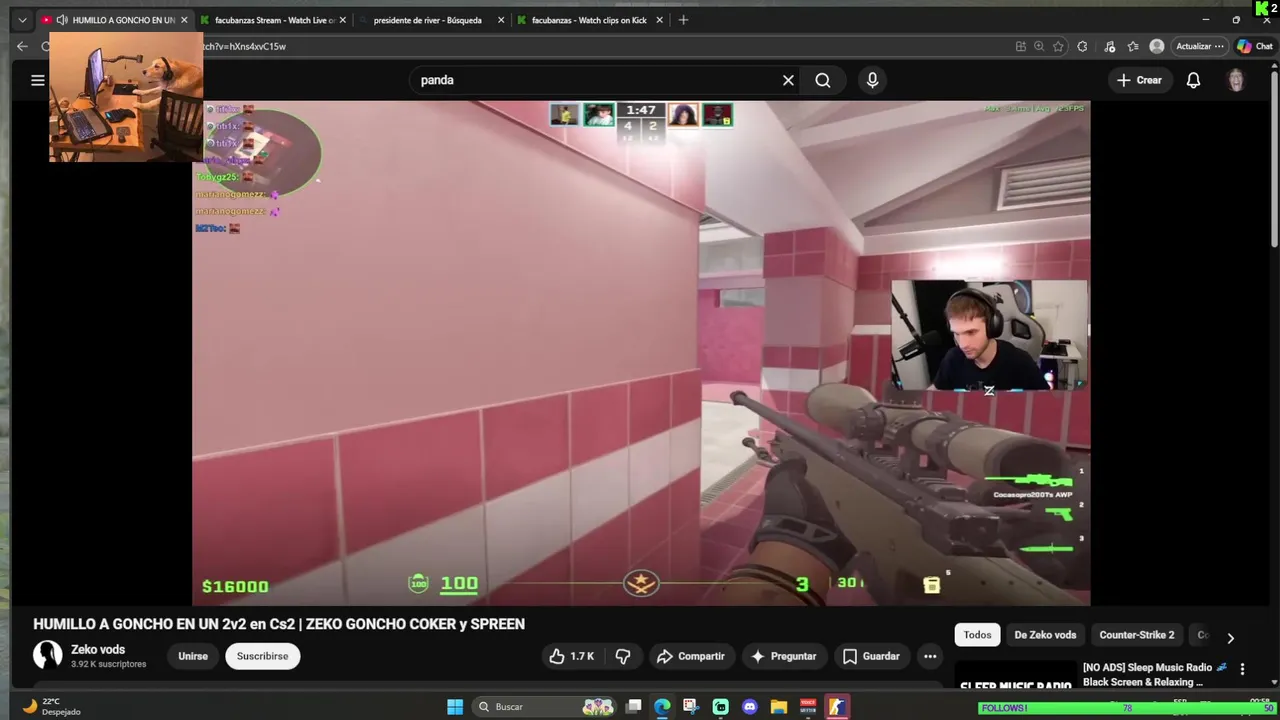Viewport: 1280px width, 720px height.
Task: Run the search with the magnifier button
Action: 823,80
